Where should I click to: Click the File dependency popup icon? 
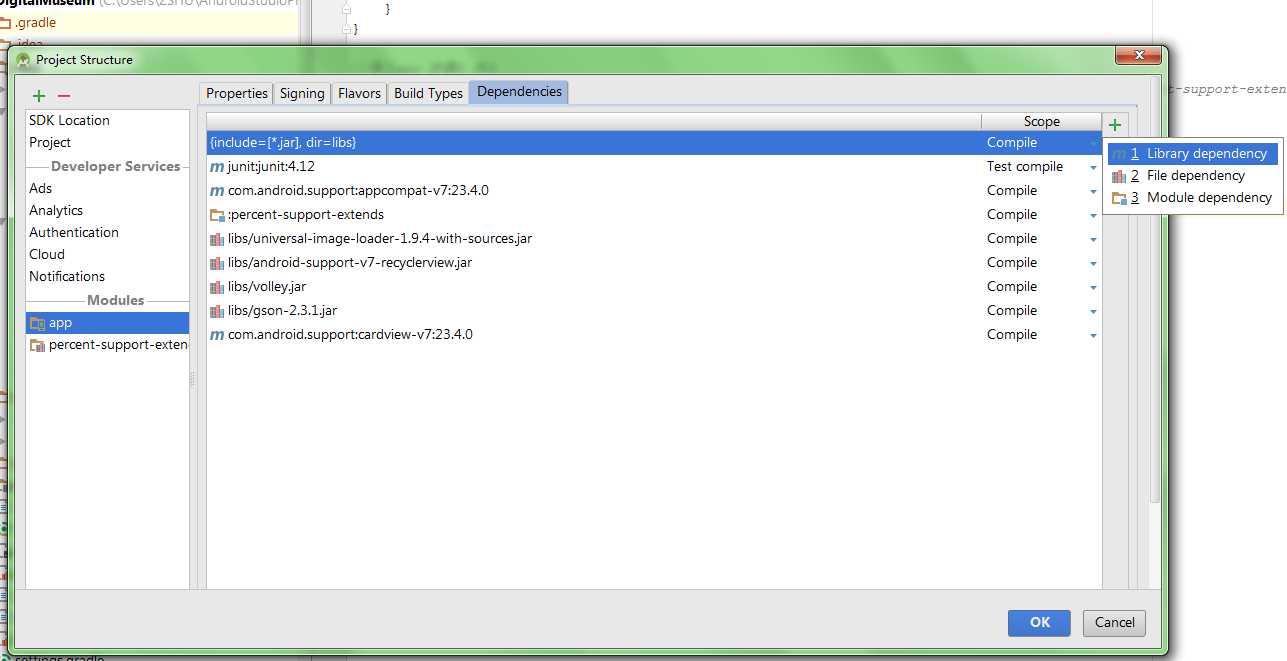[1119, 176]
